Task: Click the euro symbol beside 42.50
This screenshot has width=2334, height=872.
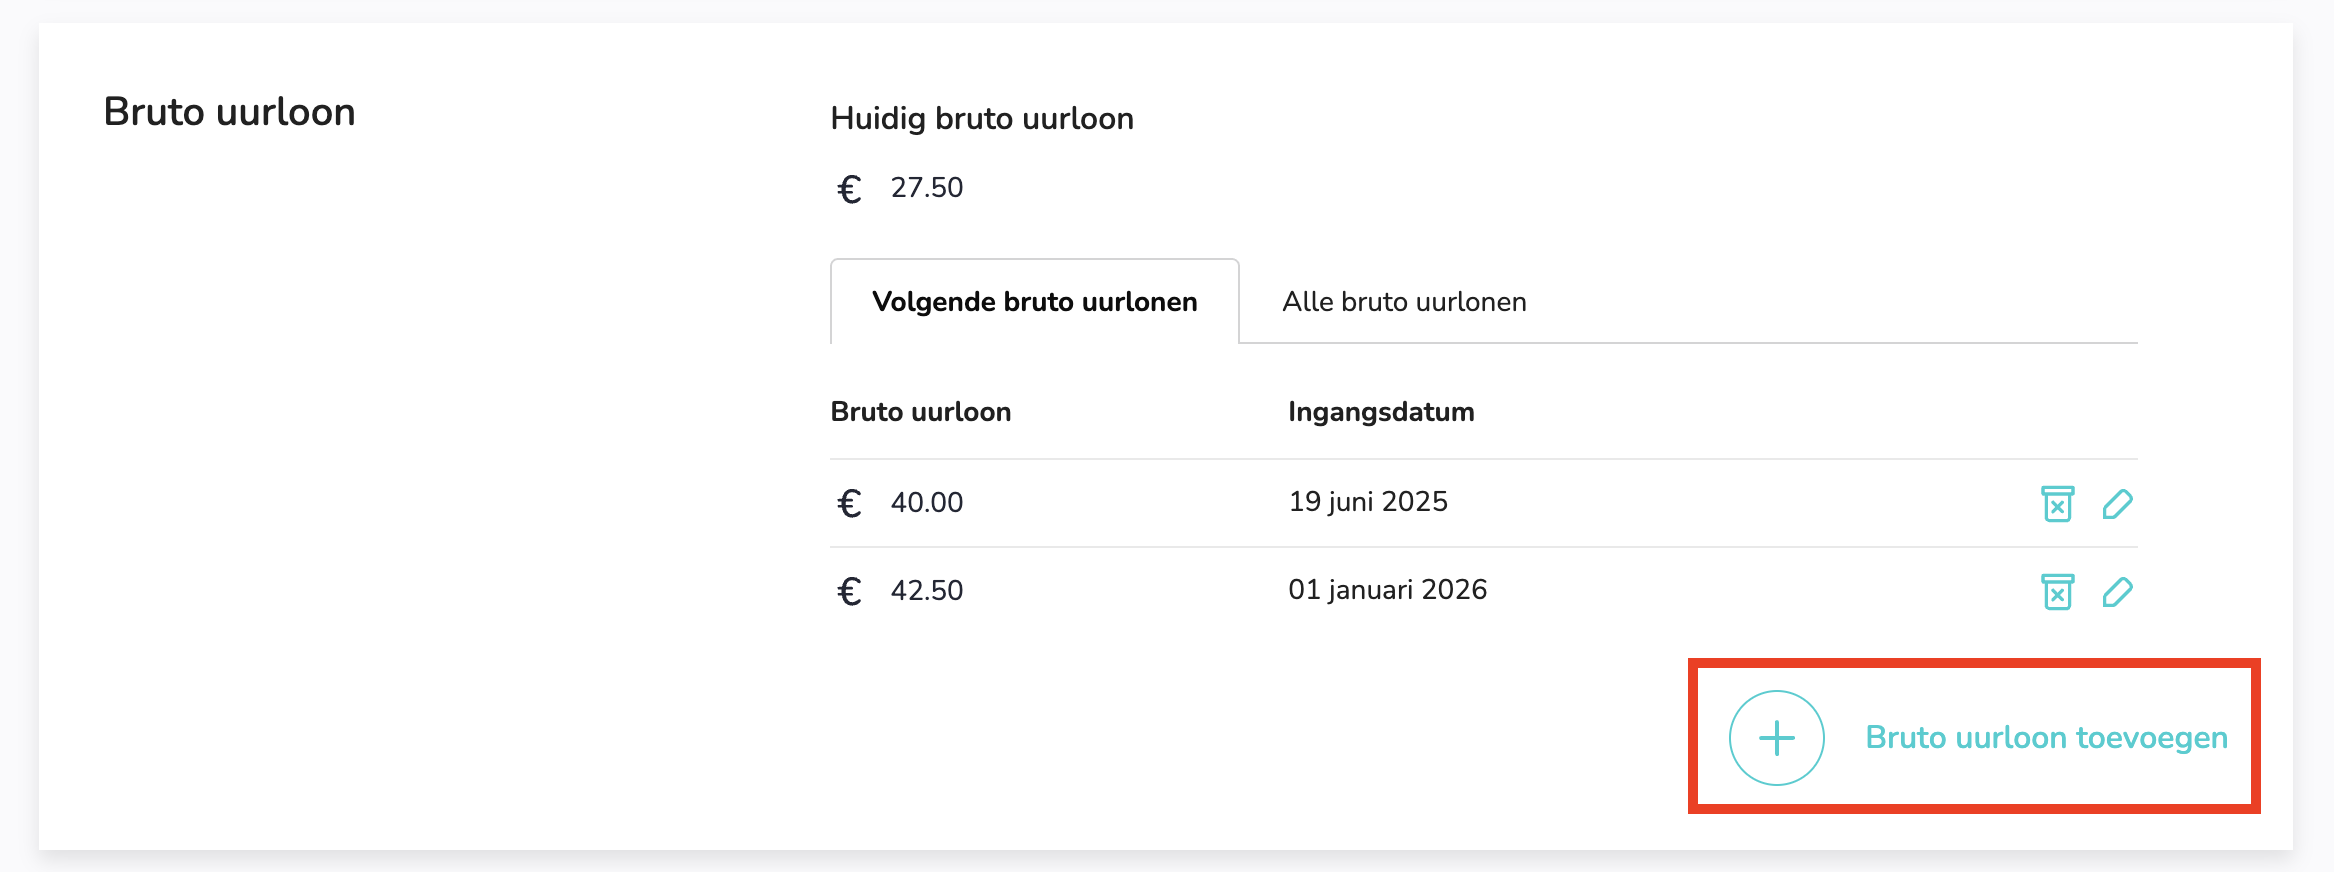Action: point(849,590)
